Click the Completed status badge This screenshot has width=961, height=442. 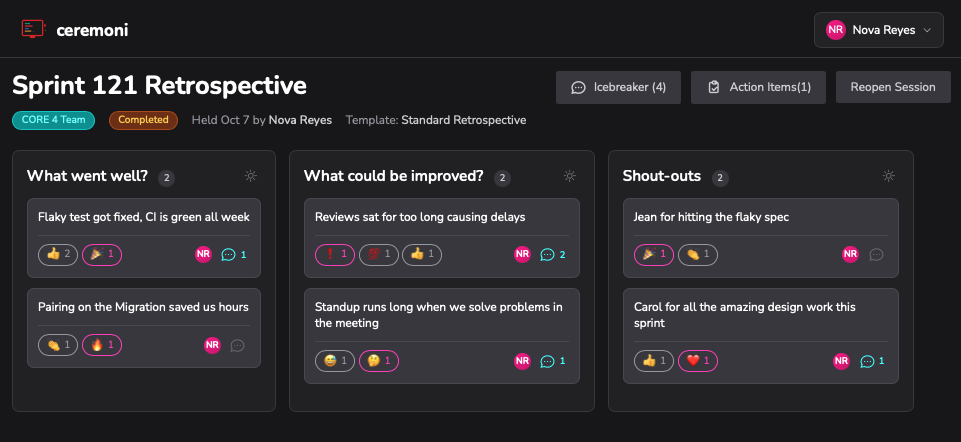(143, 120)
